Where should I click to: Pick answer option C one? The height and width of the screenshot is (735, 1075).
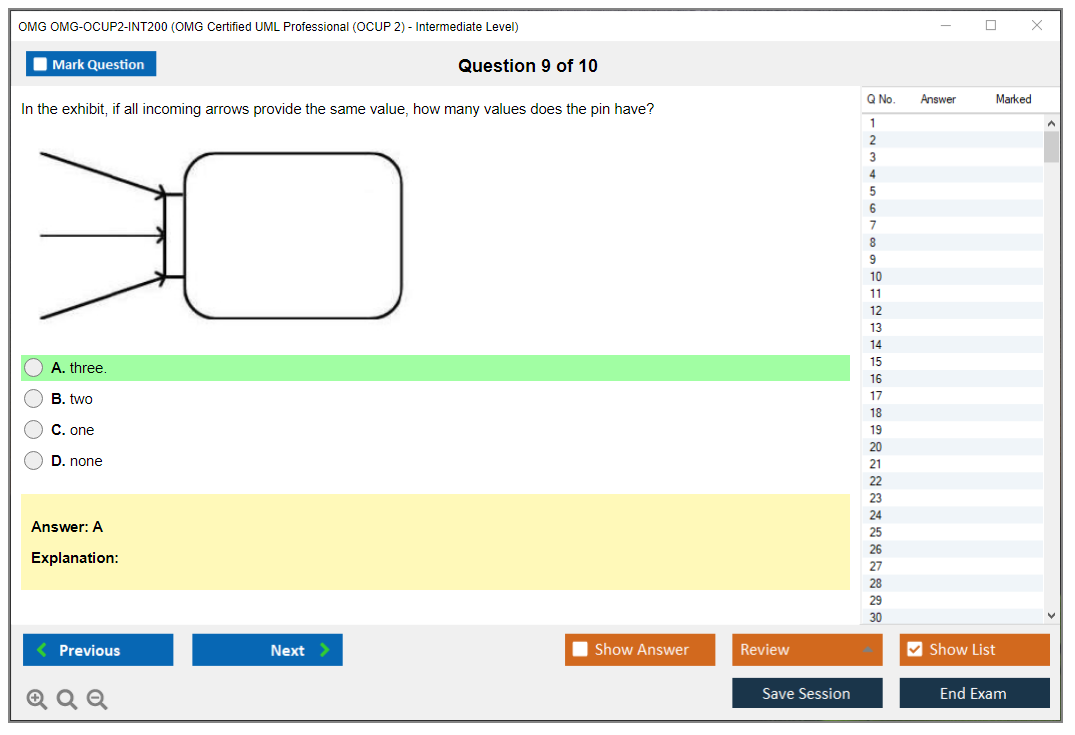[34, 430]
